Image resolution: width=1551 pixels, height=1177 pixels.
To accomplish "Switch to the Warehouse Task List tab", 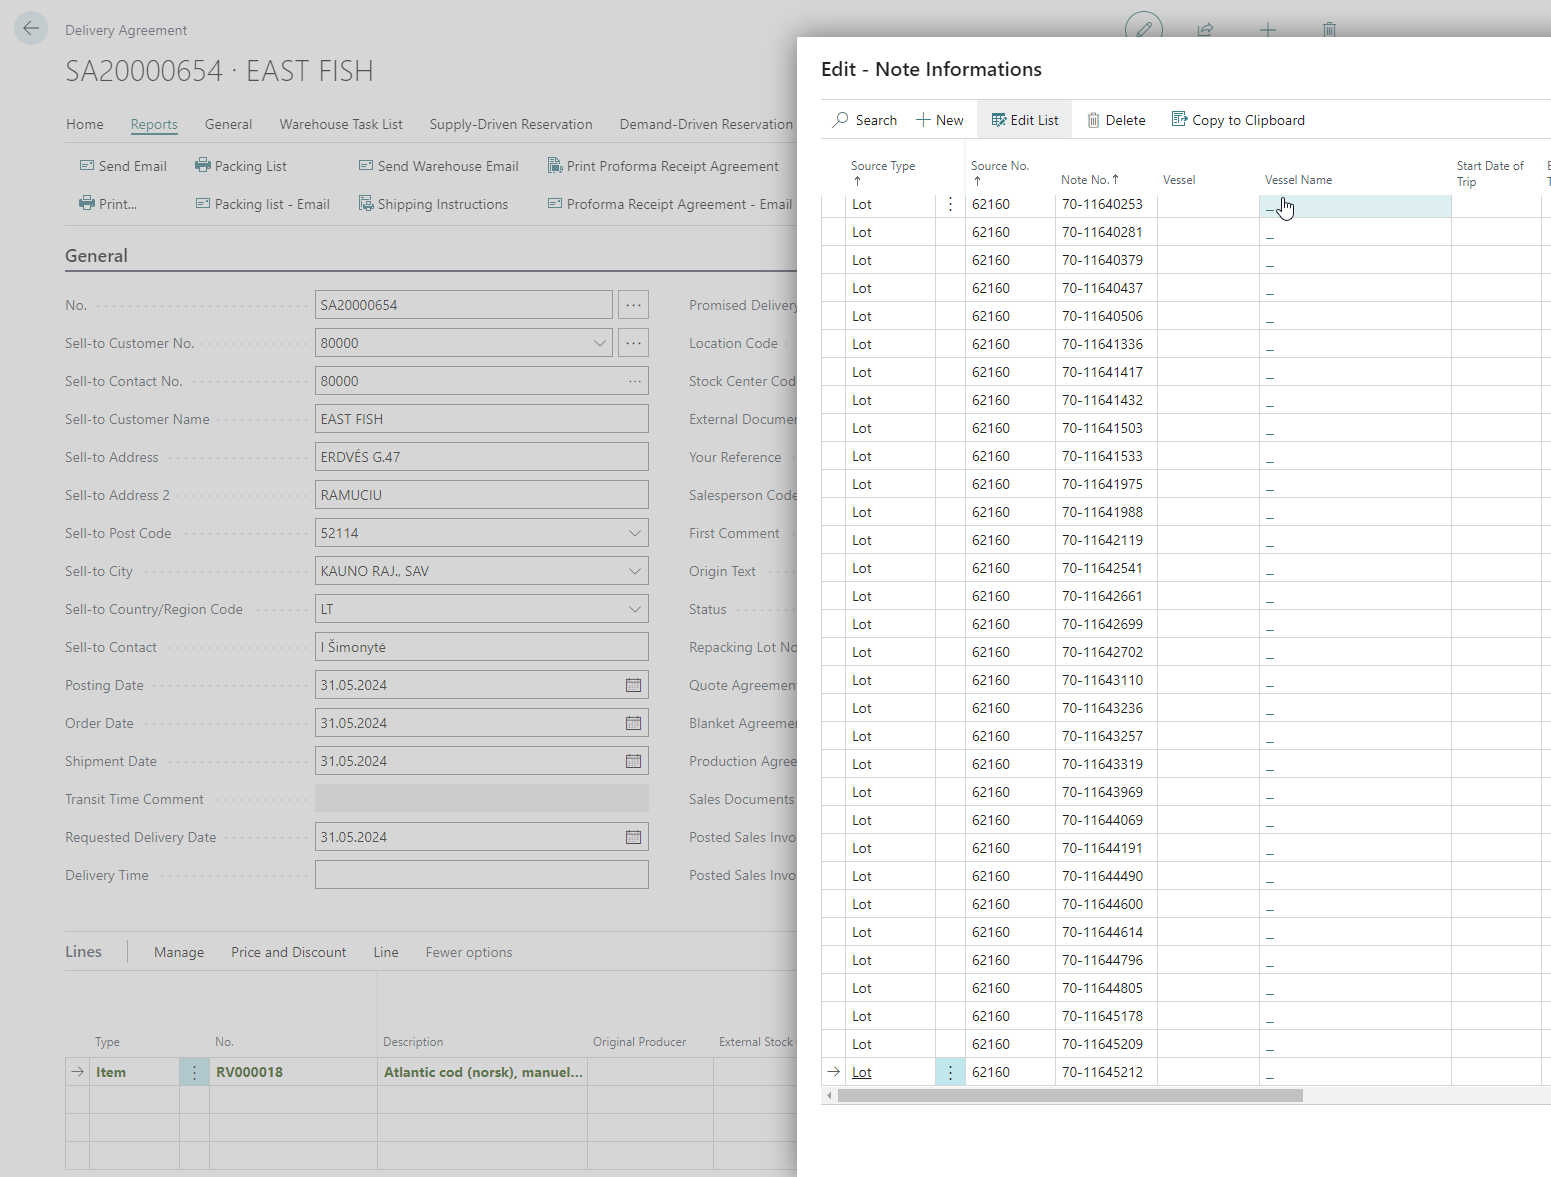I will coord(340,124).
